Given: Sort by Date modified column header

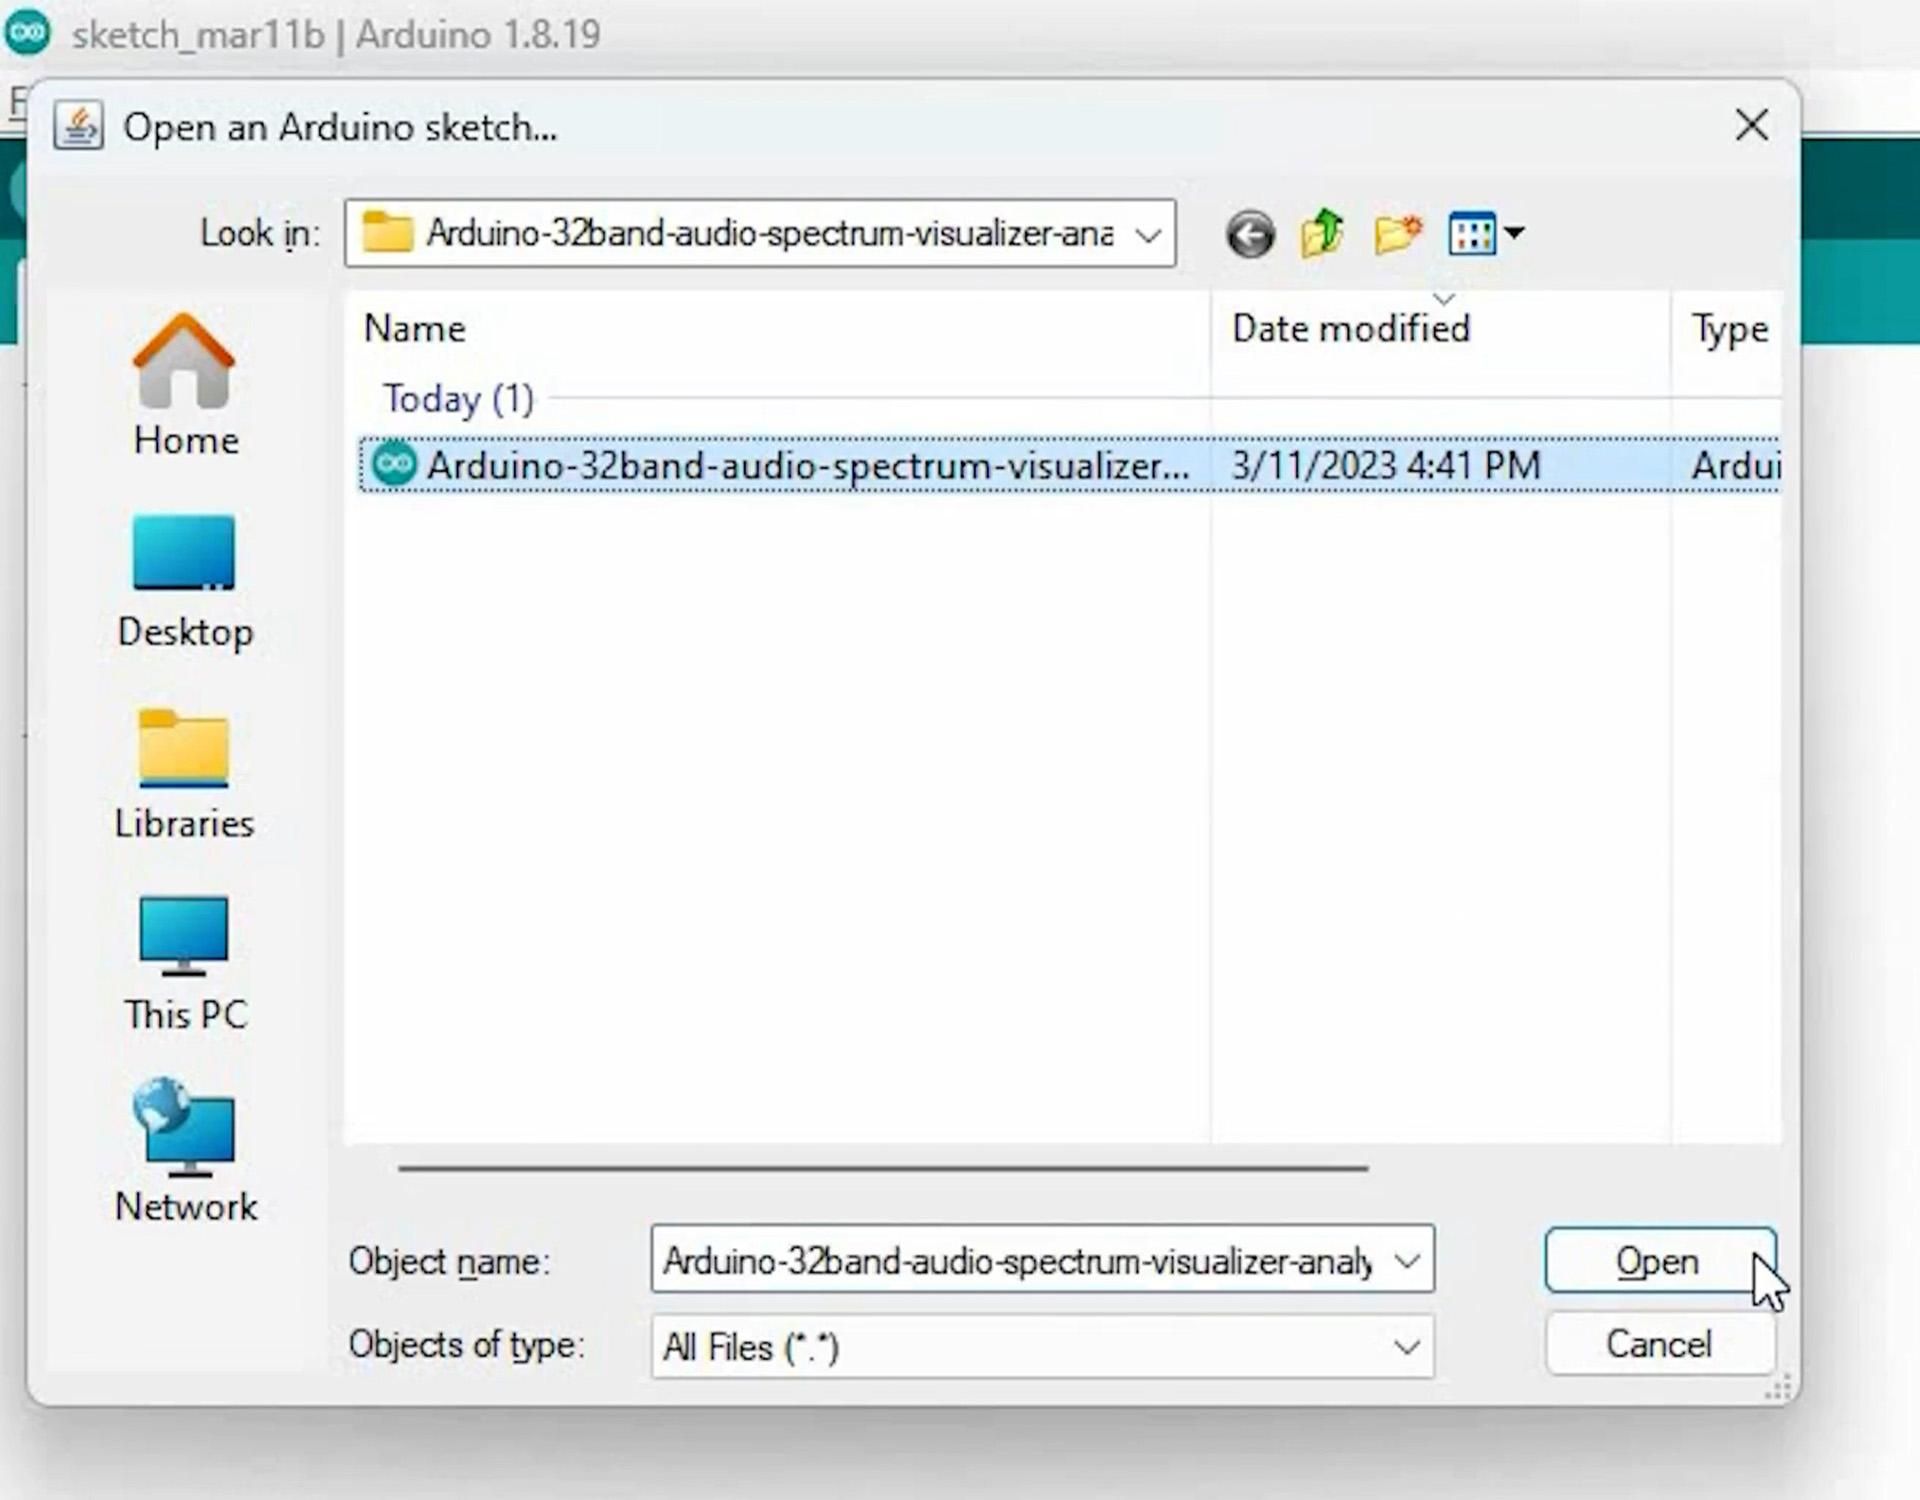Looking at the screenshot, I should [1440, 329].
